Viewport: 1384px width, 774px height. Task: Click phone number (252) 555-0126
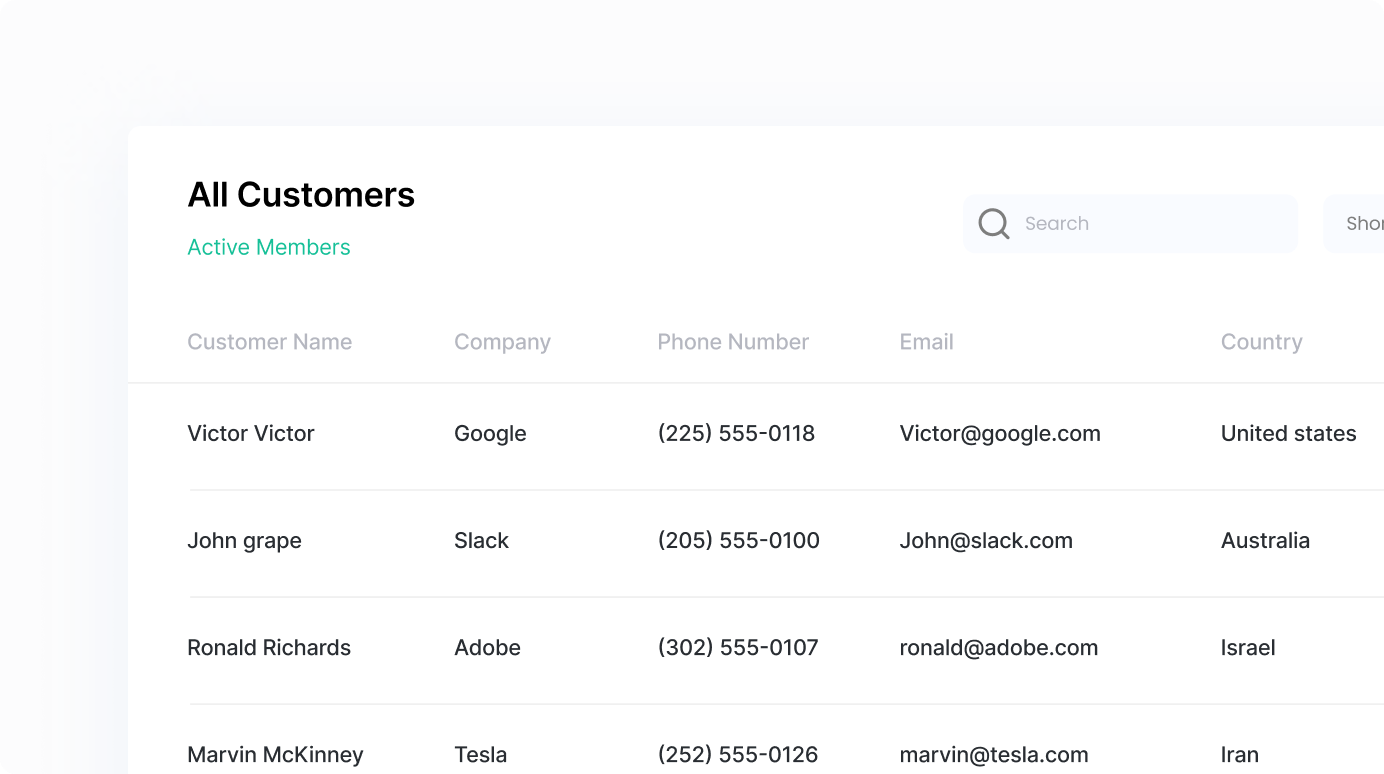(x=738, y=754)
